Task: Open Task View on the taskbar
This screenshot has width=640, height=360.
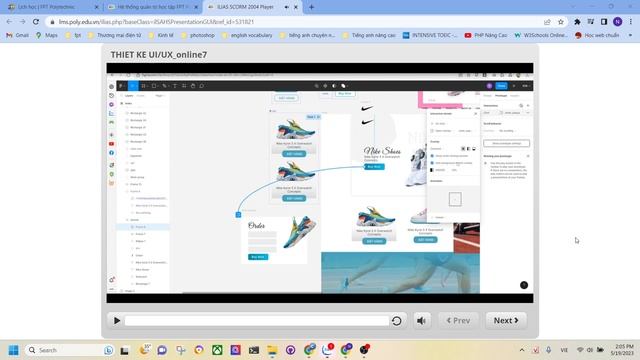Action: 124,350
